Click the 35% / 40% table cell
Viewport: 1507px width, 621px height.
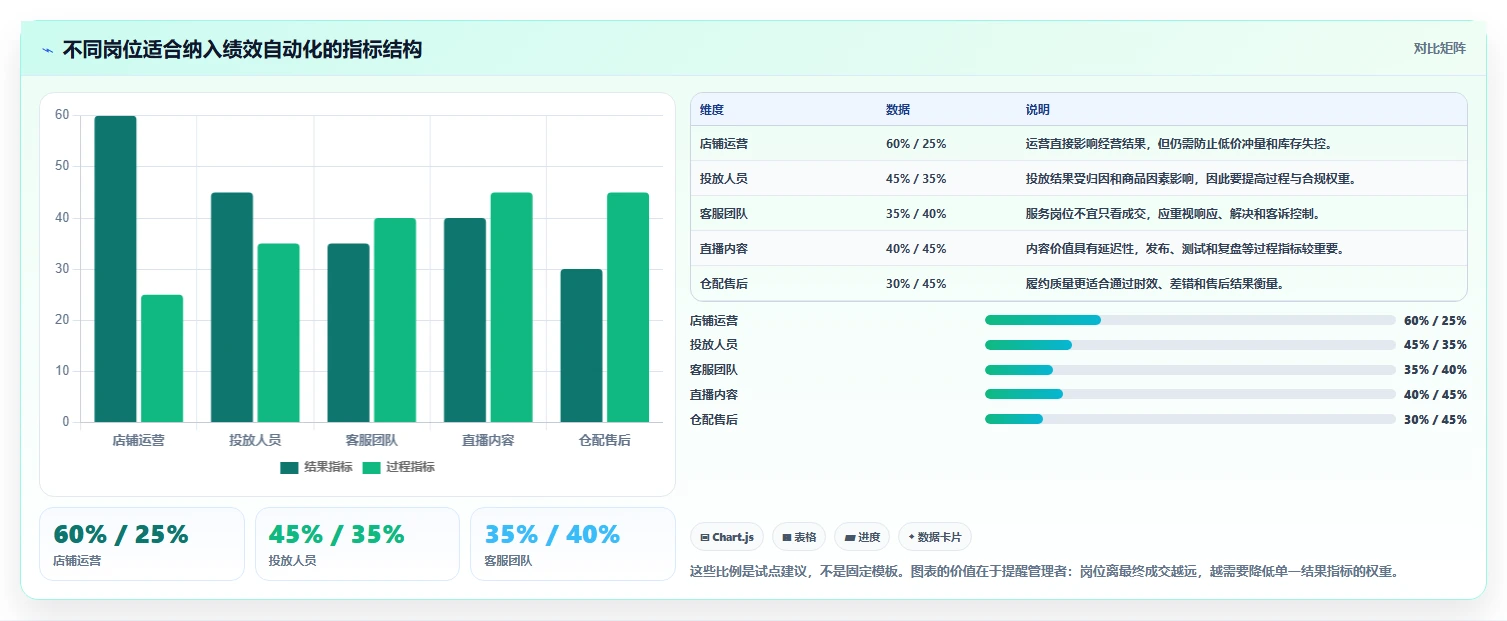pos(916,214)
